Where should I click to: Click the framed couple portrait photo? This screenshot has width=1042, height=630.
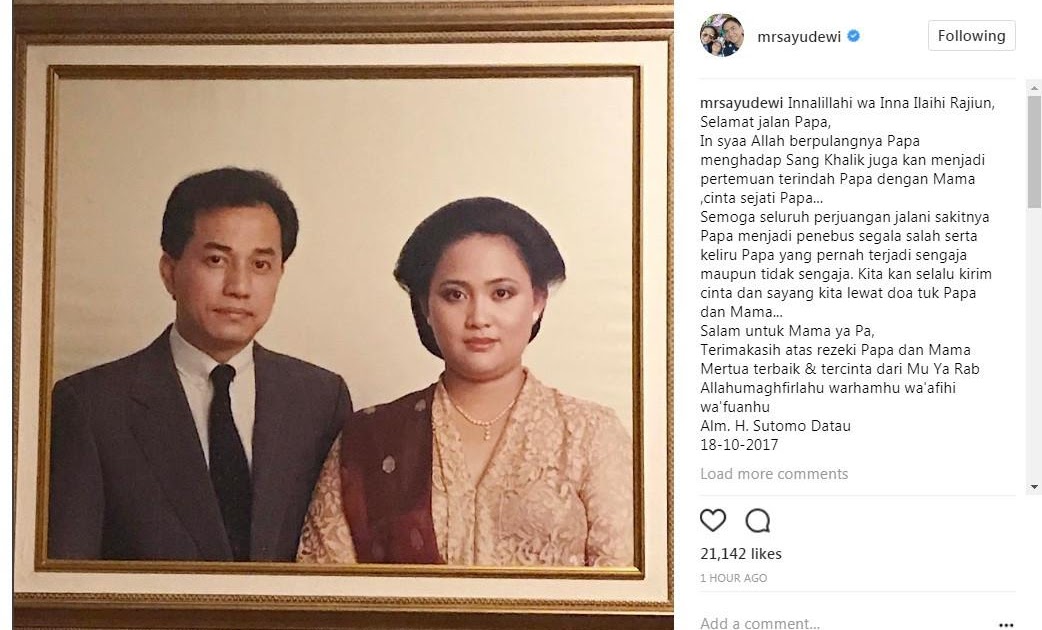tap(343, 315)
